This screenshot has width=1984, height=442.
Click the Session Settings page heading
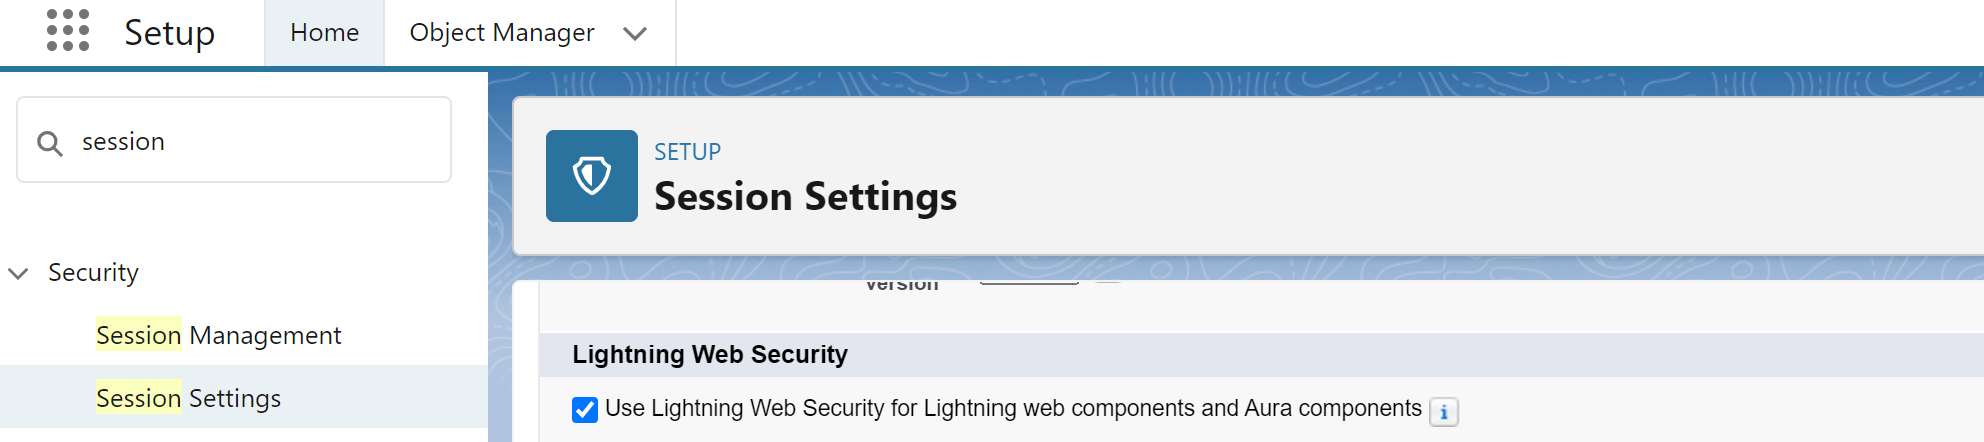805,197
